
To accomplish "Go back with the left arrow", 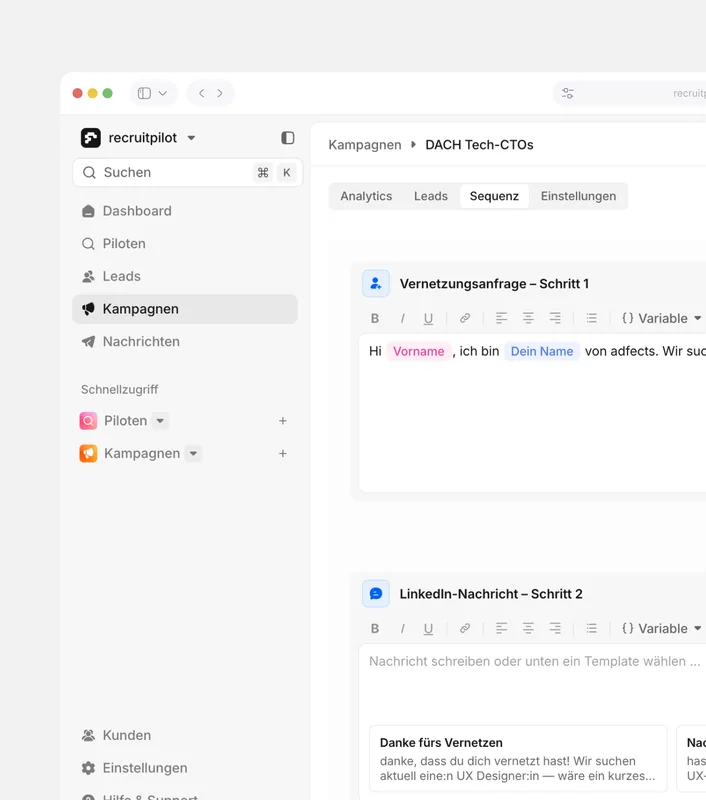I will [x=201, y=93].
